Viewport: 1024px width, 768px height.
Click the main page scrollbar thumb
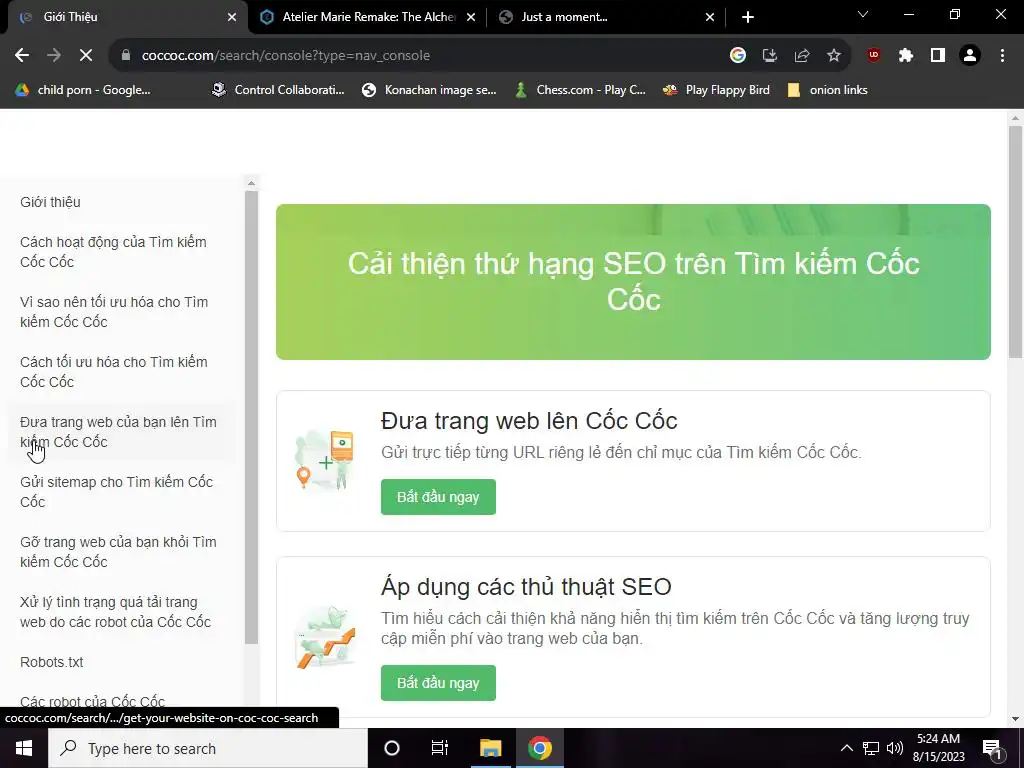1015,242
